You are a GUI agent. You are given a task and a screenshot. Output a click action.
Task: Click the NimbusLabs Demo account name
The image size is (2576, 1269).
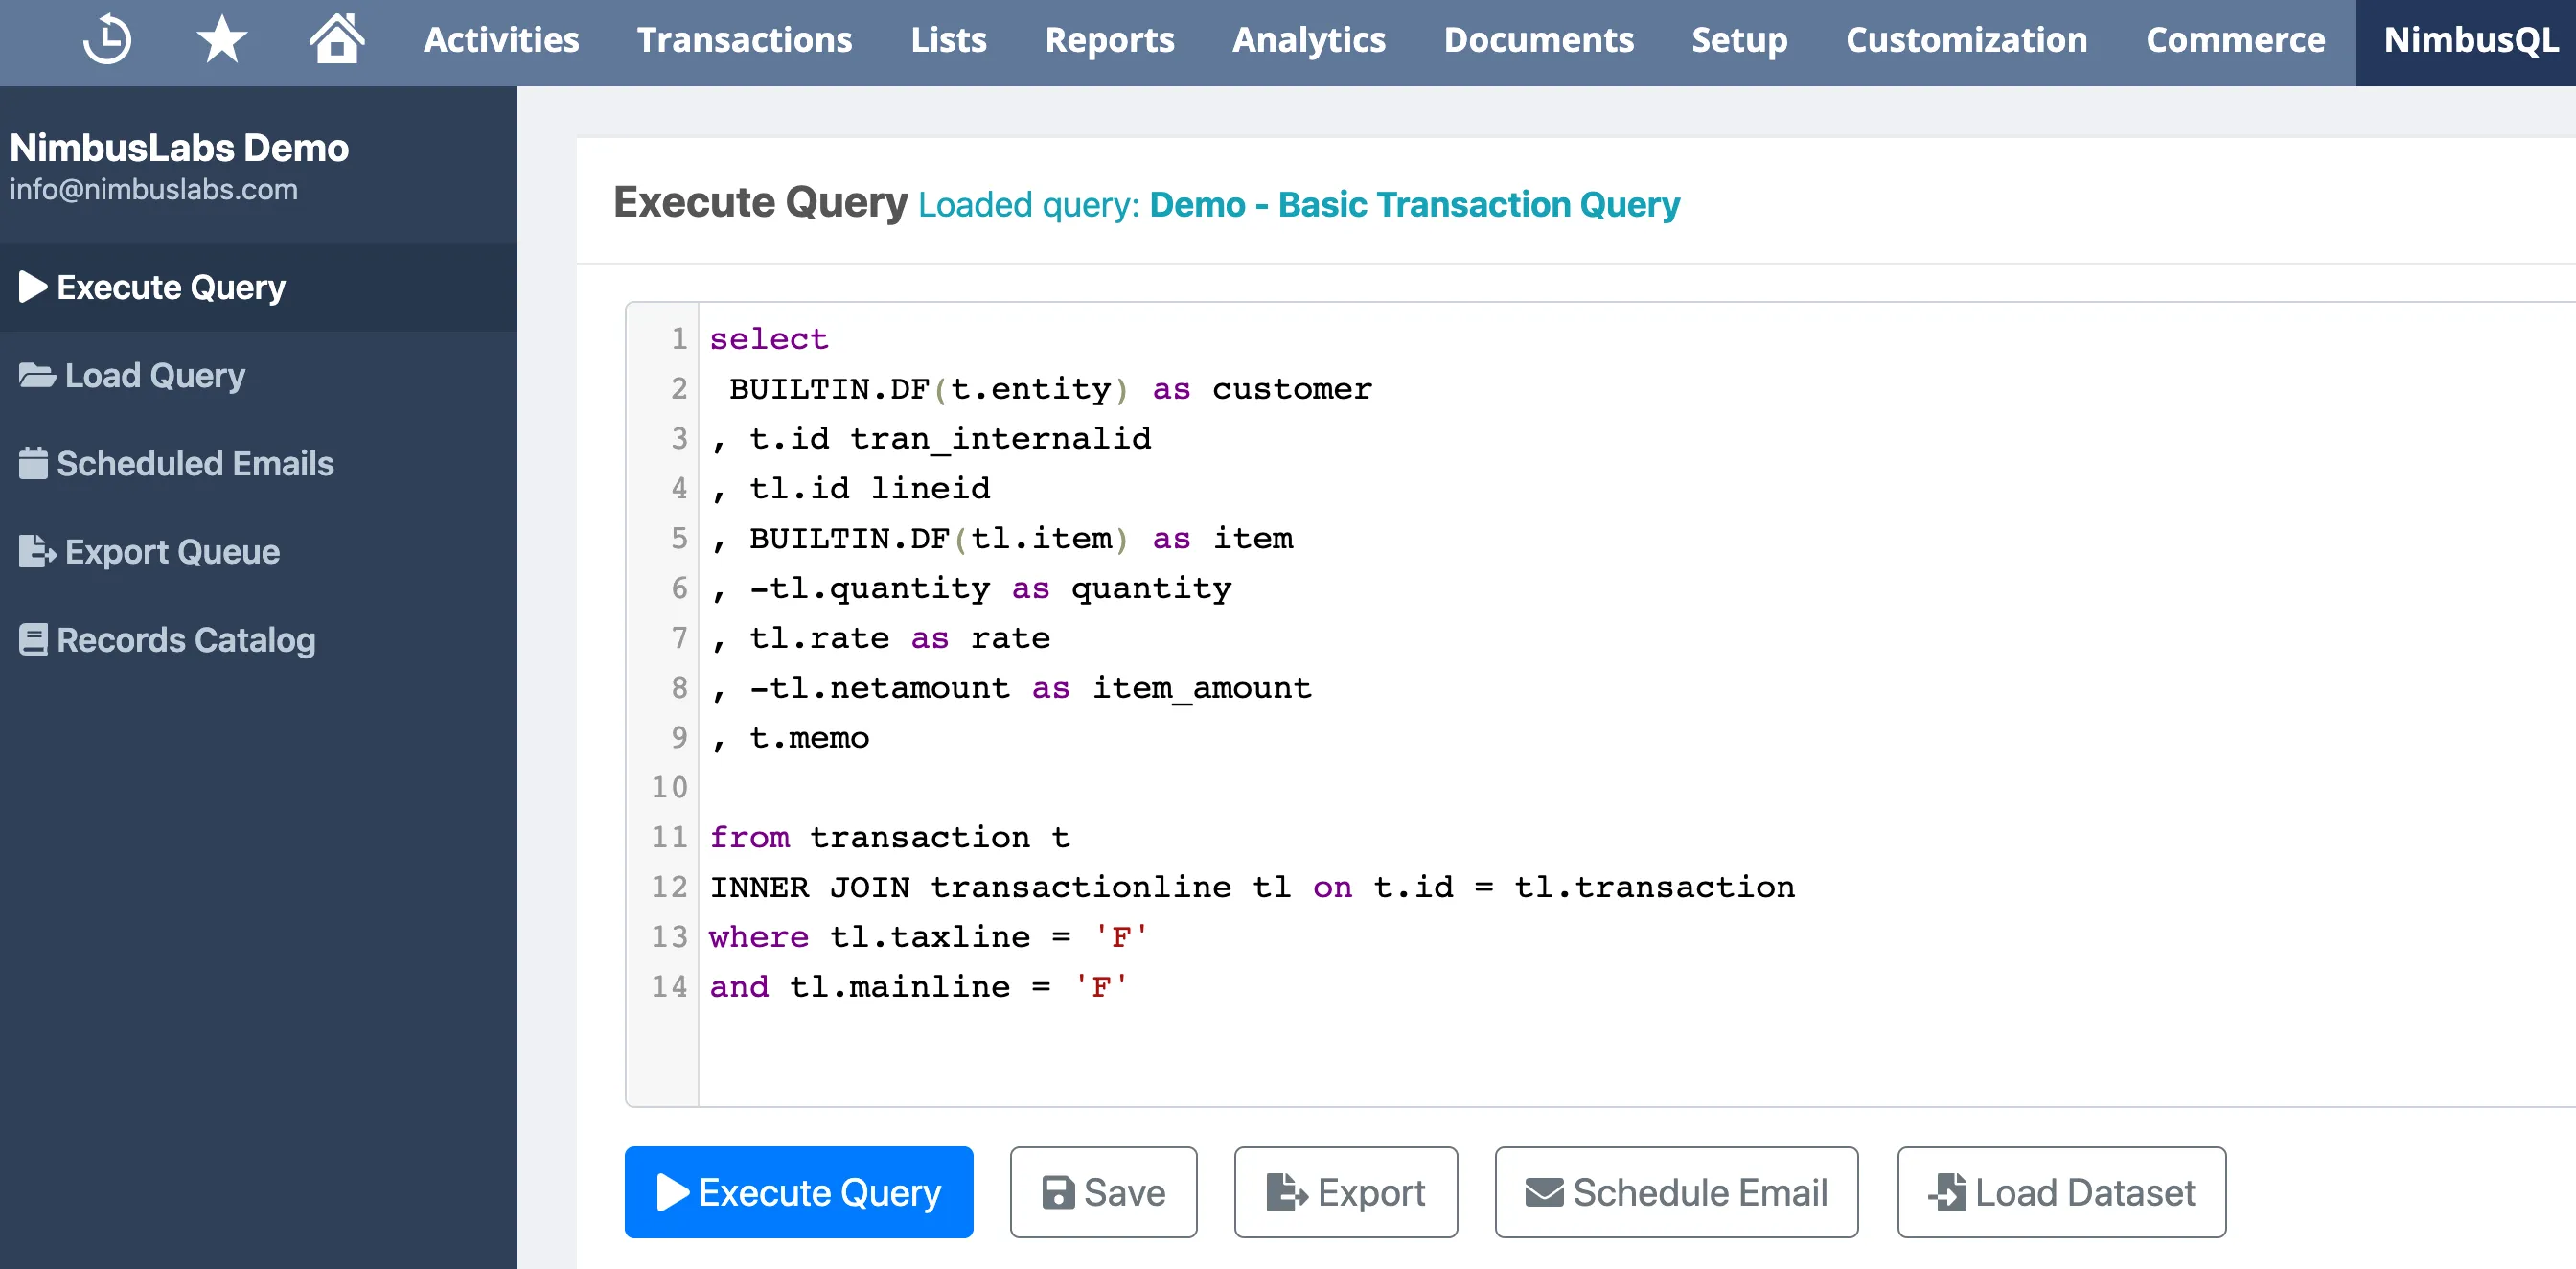179,148
